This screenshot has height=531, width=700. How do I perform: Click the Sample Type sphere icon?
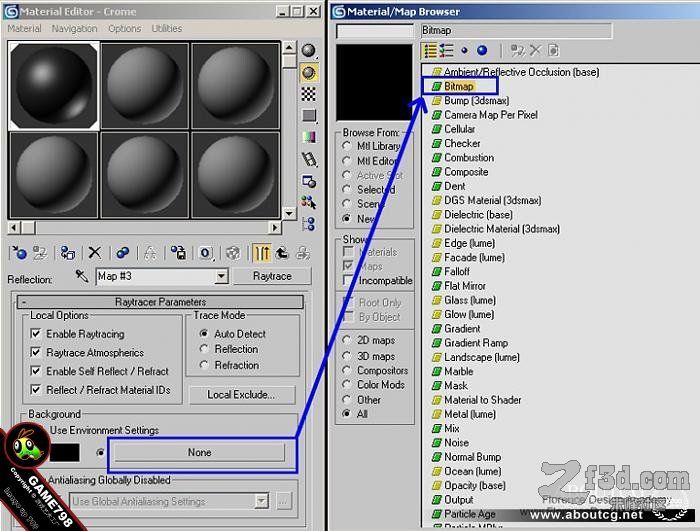pos(308,50)
